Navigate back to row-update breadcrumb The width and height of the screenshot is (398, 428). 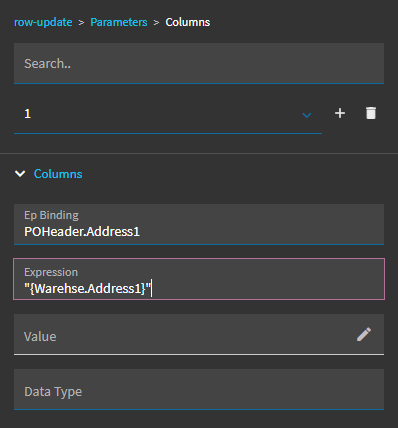click(x=43, y=22)
